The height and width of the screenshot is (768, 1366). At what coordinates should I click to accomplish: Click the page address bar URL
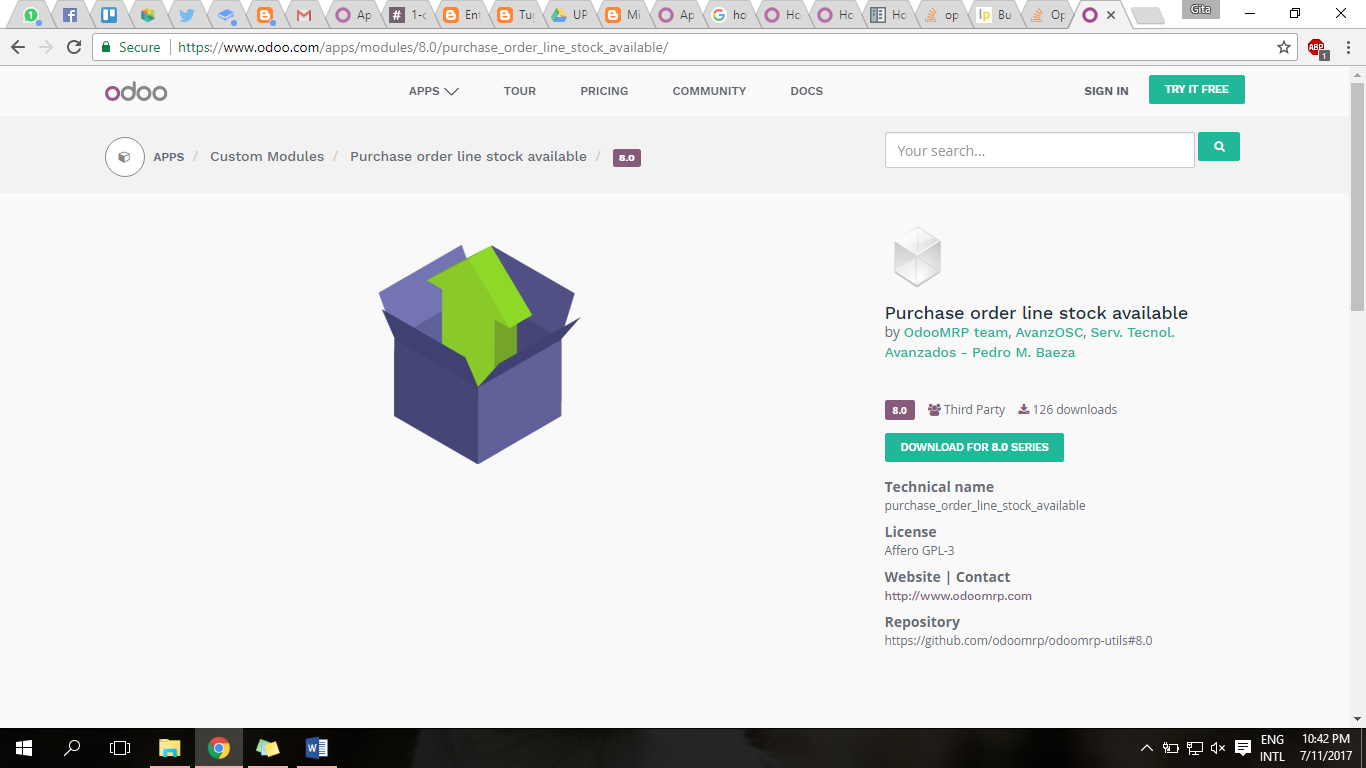point(423,47)
